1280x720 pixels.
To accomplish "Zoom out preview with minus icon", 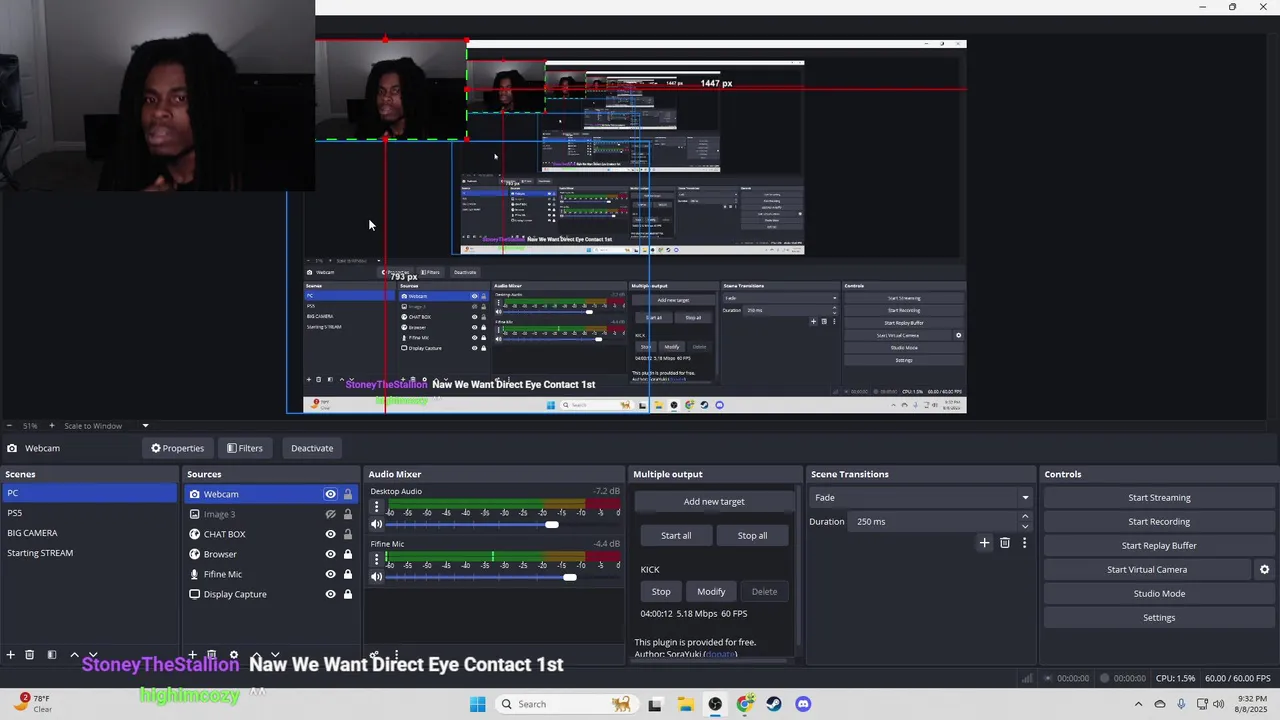I will coord(9,426).
